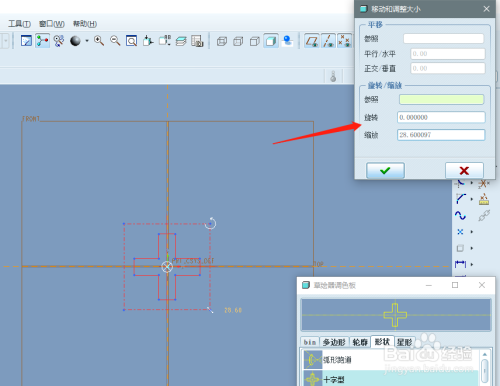Select the arc tool icon
Screen dimensions: 500x386
tap(461, 199)
